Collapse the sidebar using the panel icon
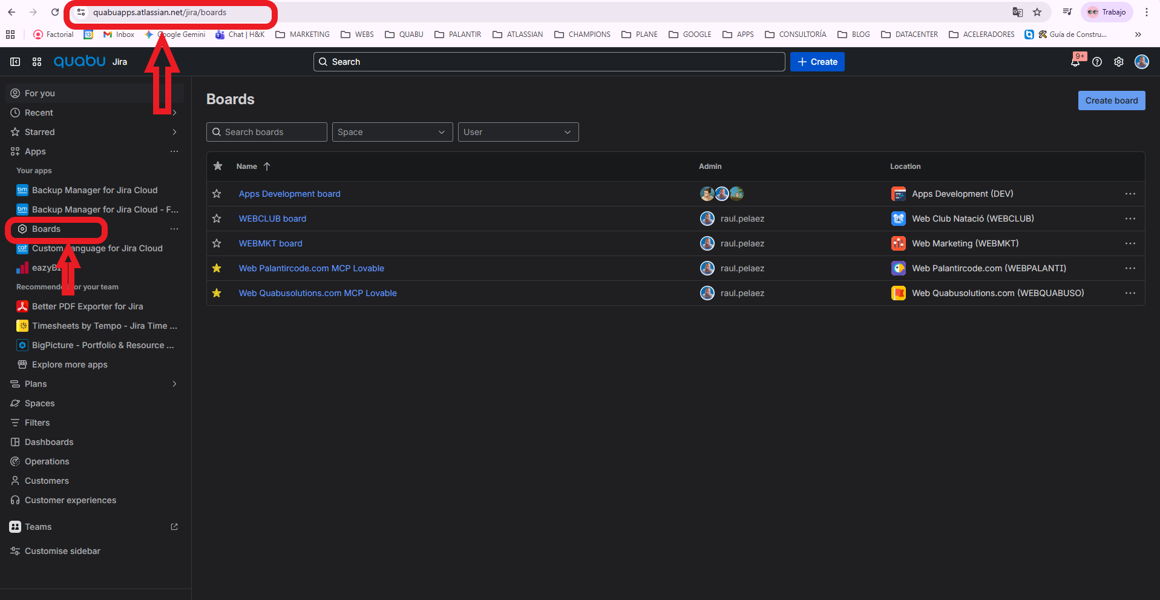Screen dimensions: 1160x600 click(x=15, y=62)
